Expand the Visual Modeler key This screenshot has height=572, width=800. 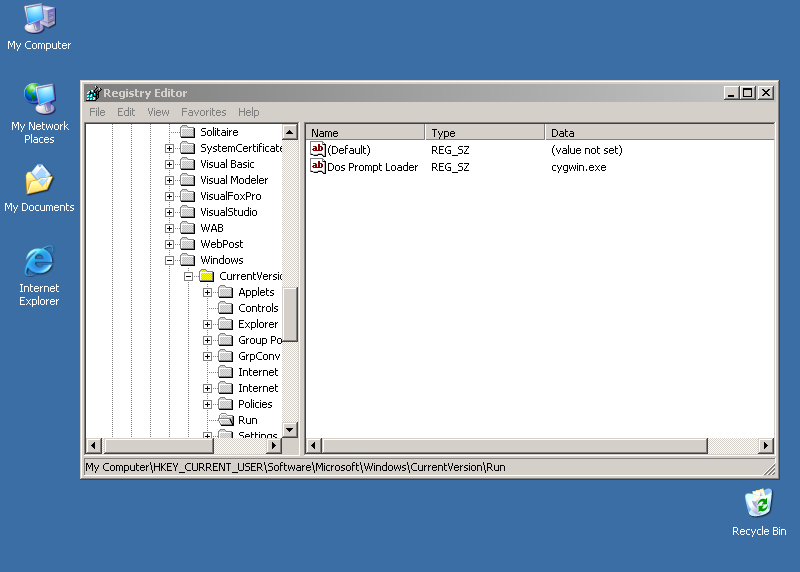tap(169, 181)
